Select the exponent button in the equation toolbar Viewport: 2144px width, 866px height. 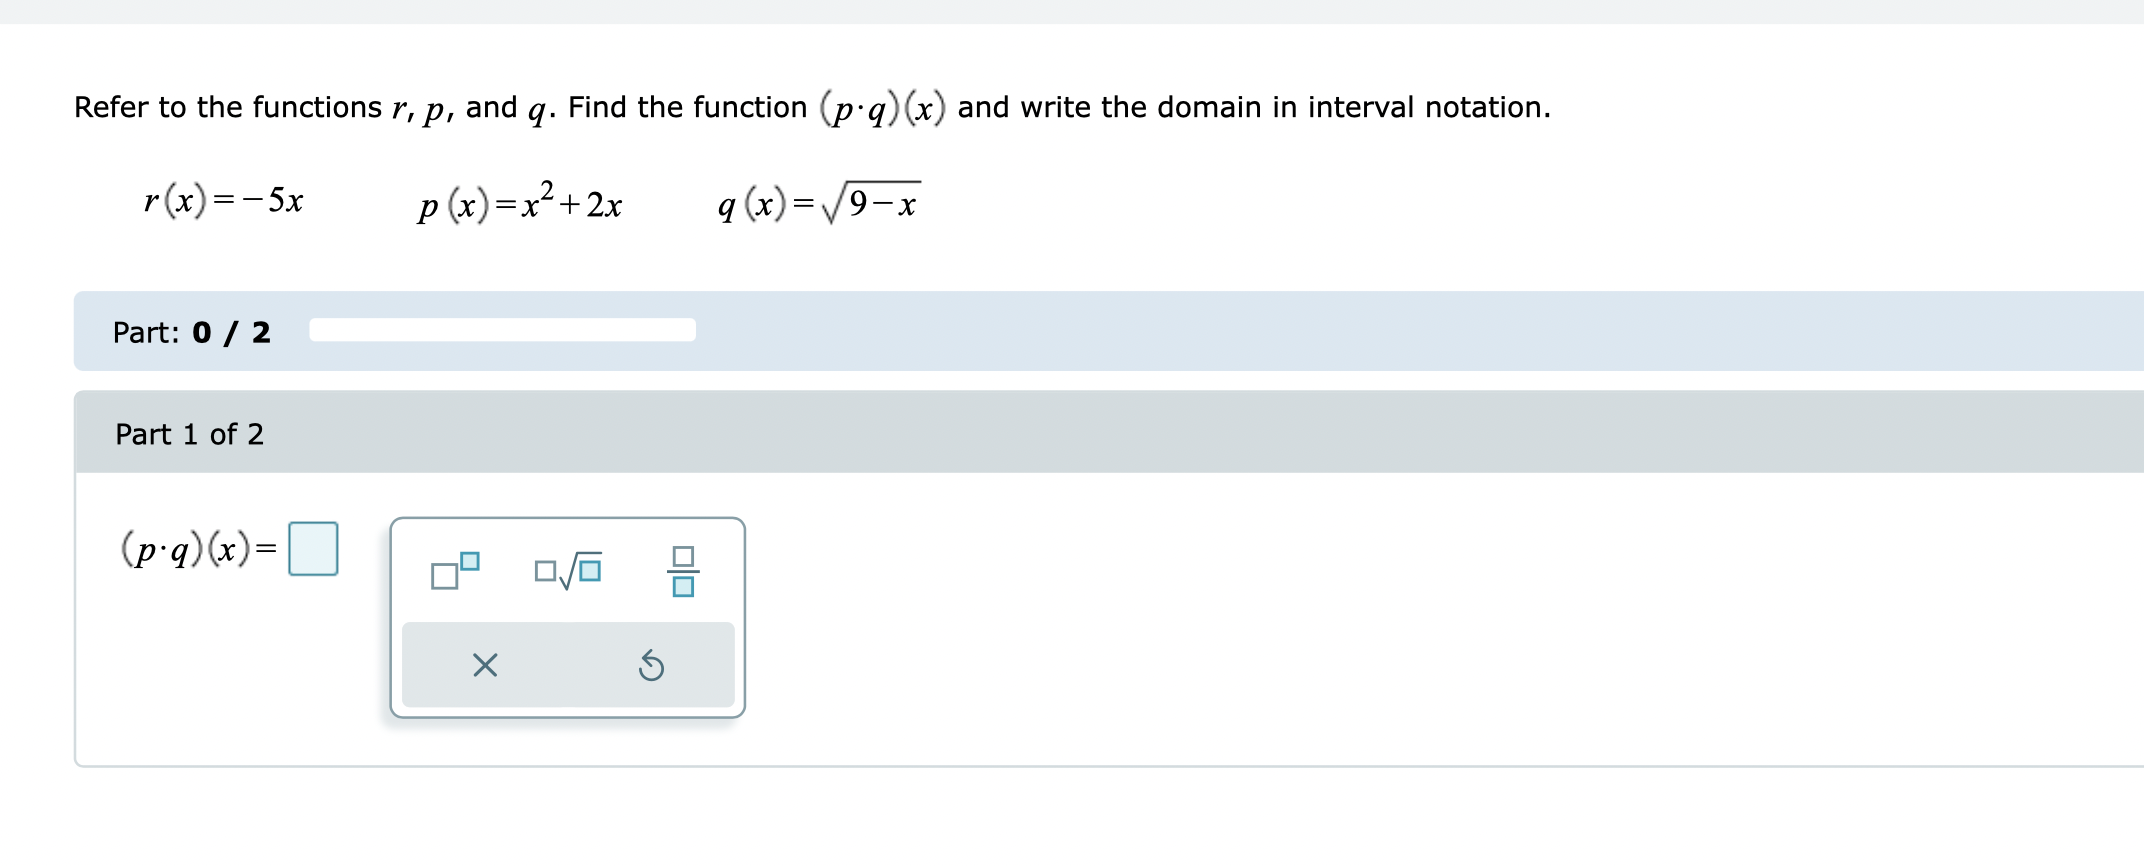455,571
